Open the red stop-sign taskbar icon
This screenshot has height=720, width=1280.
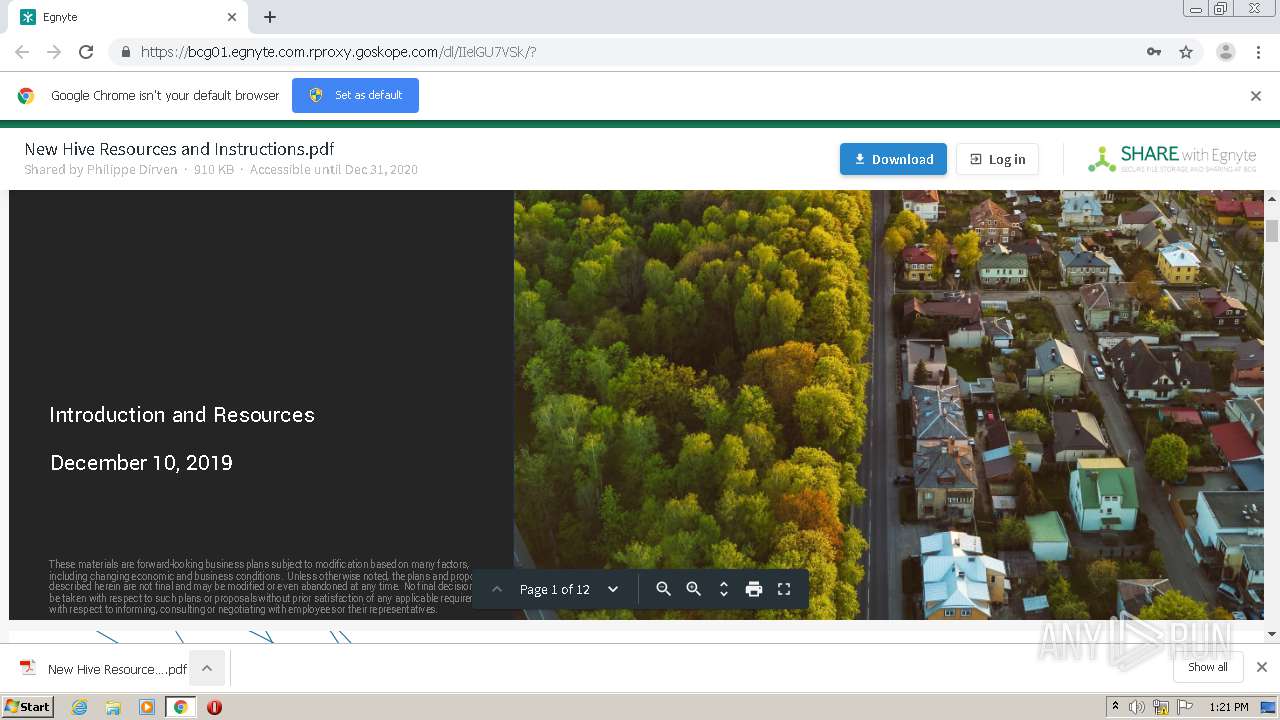(214, 707)
